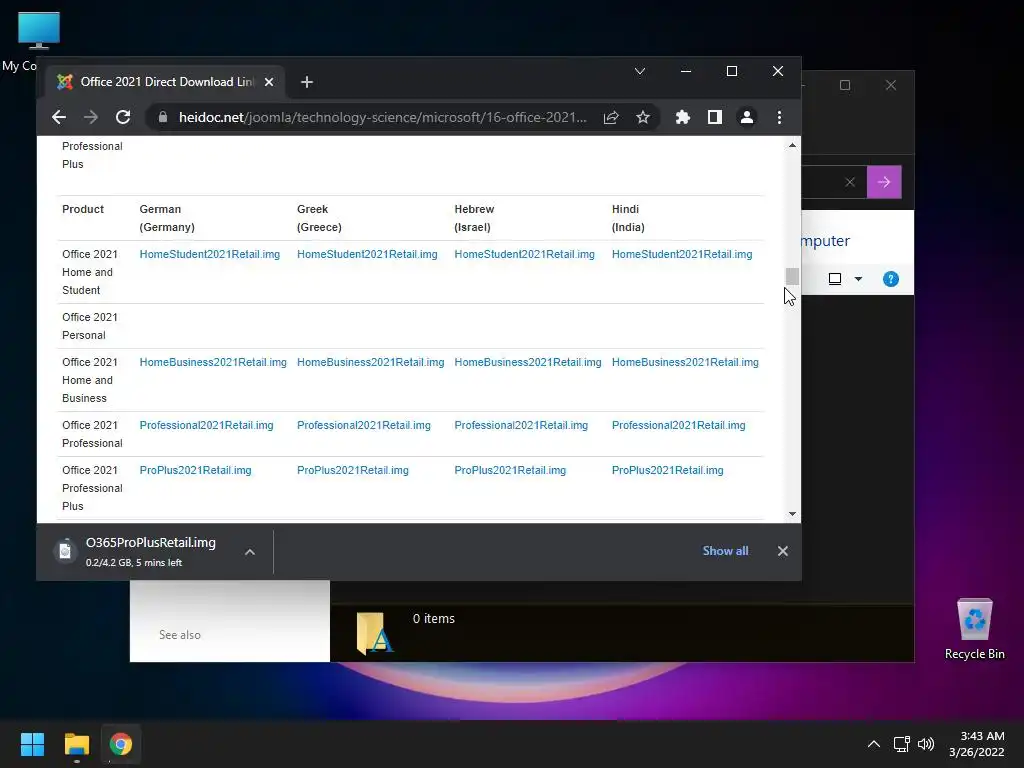
Task: Click the purple go arrow in background window
Action: pyautogui.click(x=884, y=182)
